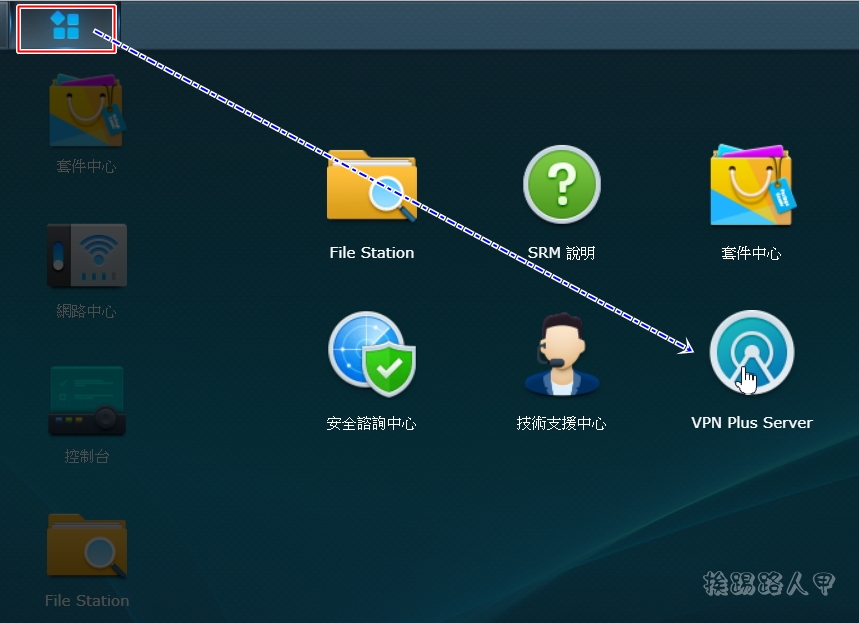Screen dimensions: 859x623
Task: Select the "網路中心" desktop label text
Action: pyautogui.click(x=87, y=311)
